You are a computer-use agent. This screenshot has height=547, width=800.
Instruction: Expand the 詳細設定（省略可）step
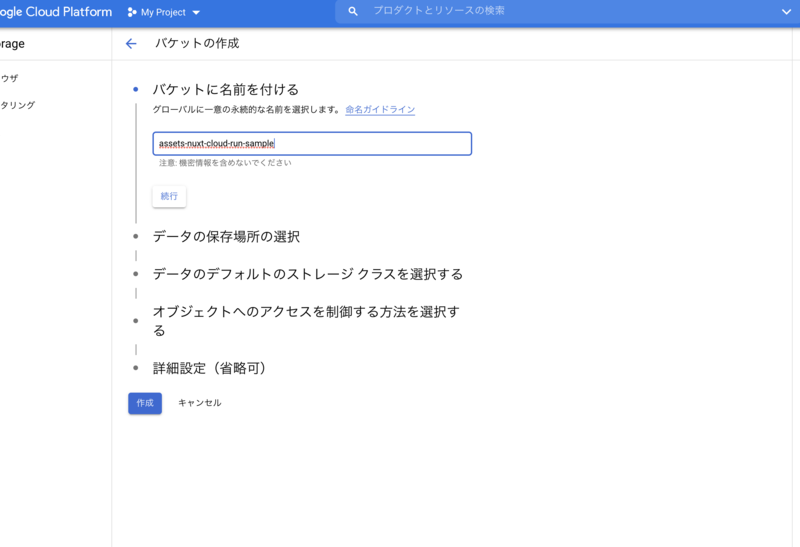click(209, 368)
